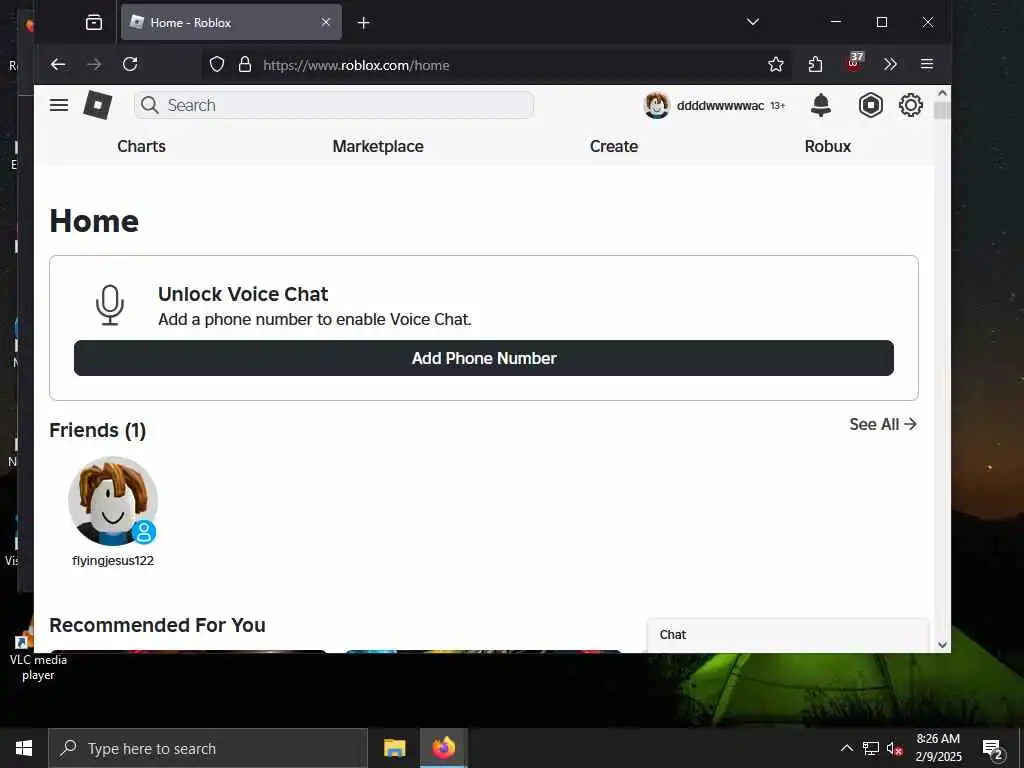Open the Action Center notifications icon
Image resolution: width=1024 pixels, height=768 pixels.
pyautogui.click(x=993, y=749)
